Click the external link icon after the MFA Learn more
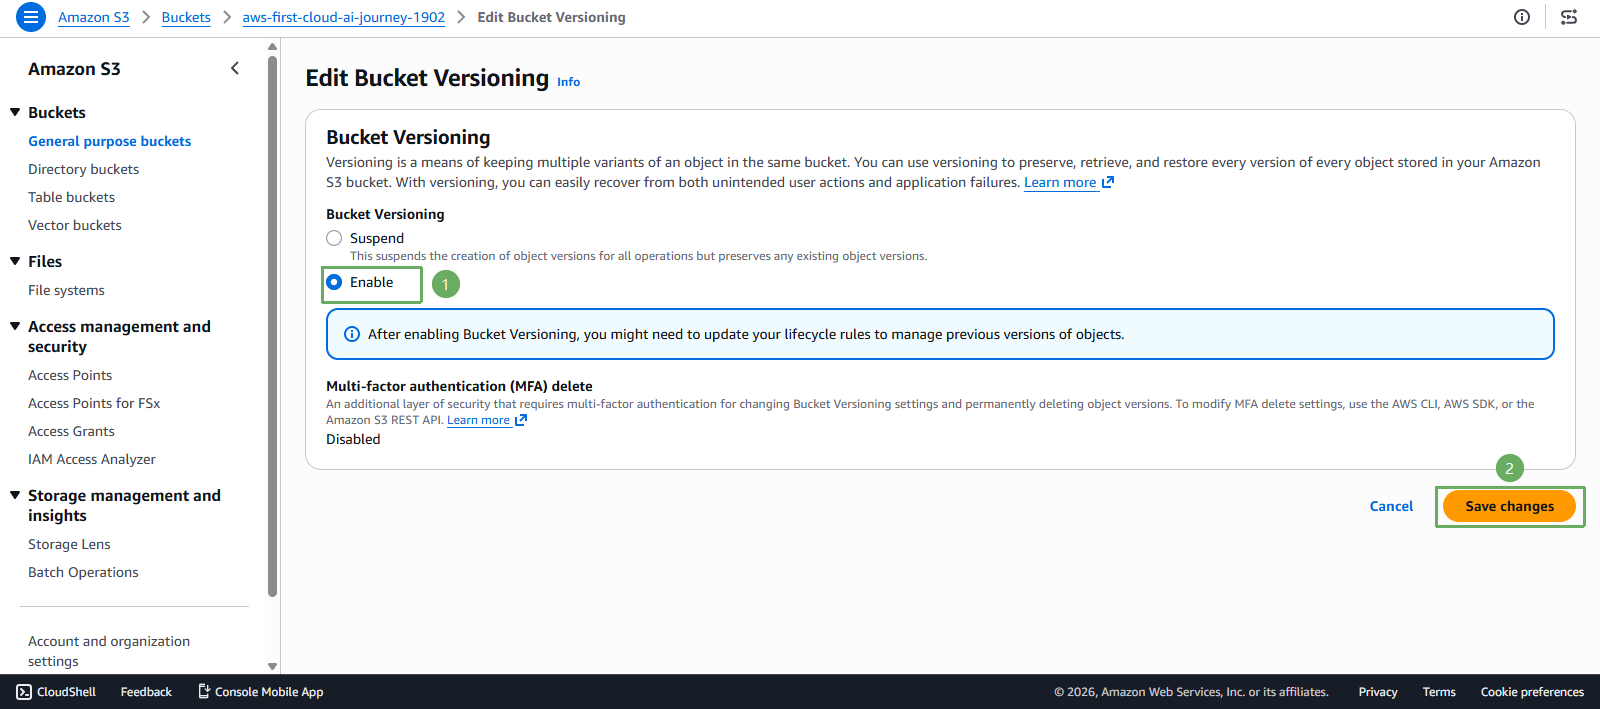Viewport: 1600px width, 709px height. [520, 420]
